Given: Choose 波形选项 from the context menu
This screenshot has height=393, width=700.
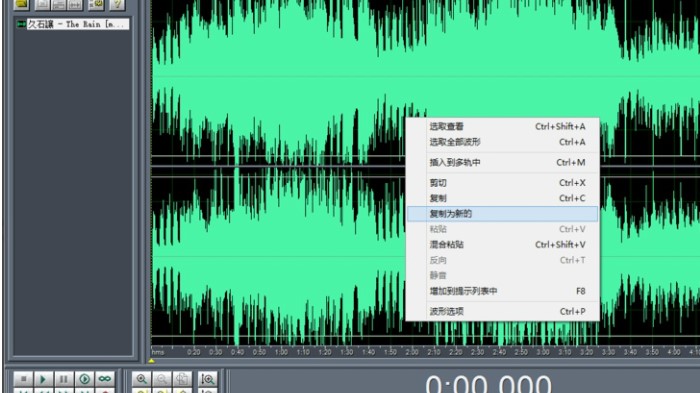Looking at the screenshot, I should (503, 311).
